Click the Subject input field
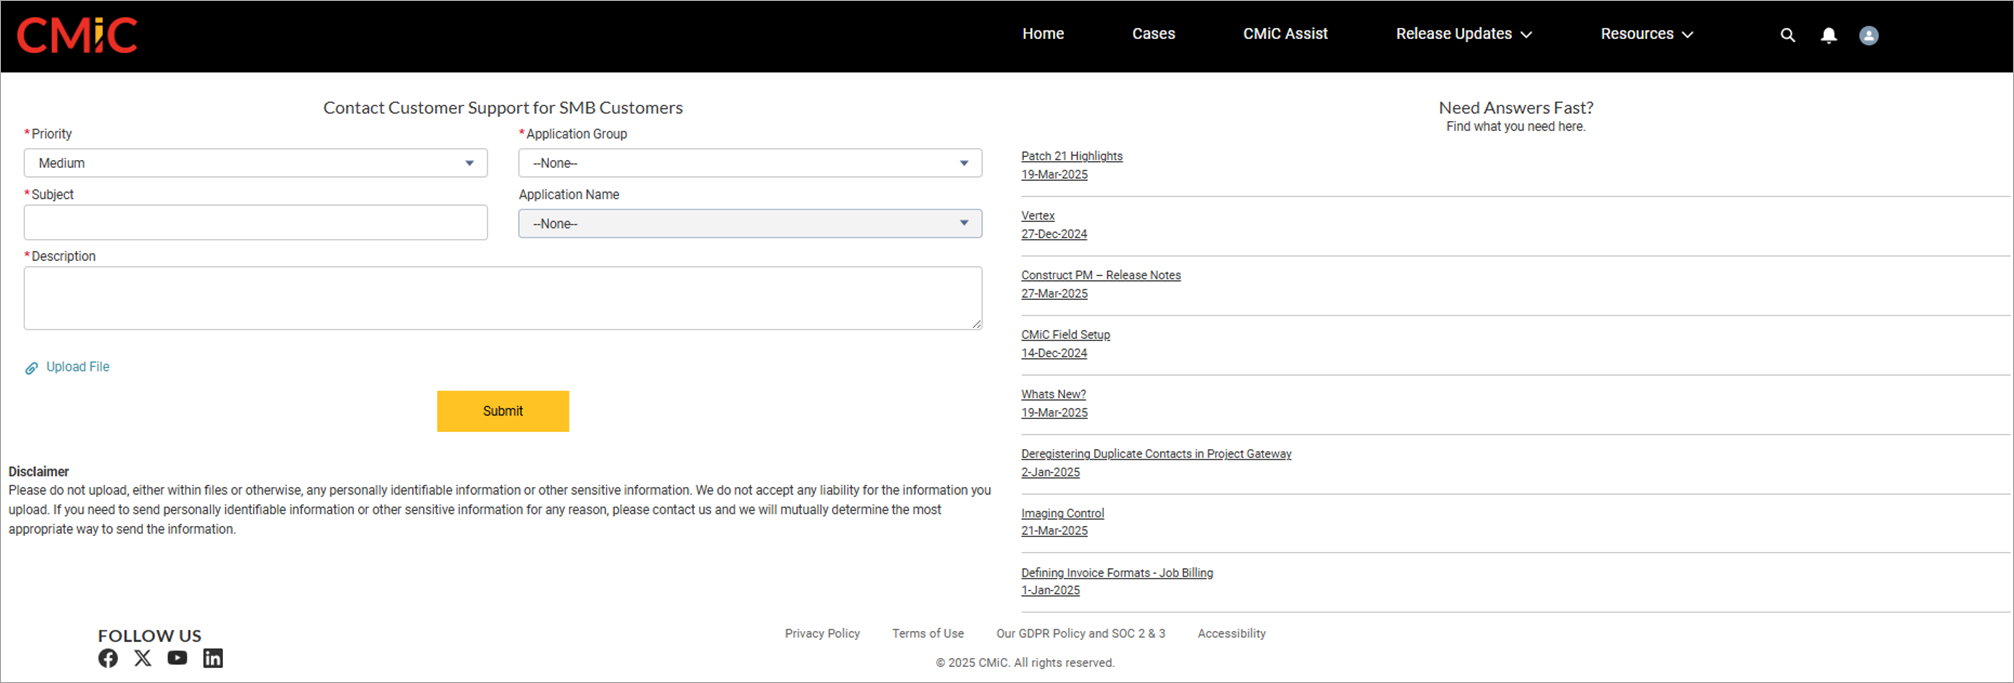This screenshot has width=2014, height=683. coord(256,222)
